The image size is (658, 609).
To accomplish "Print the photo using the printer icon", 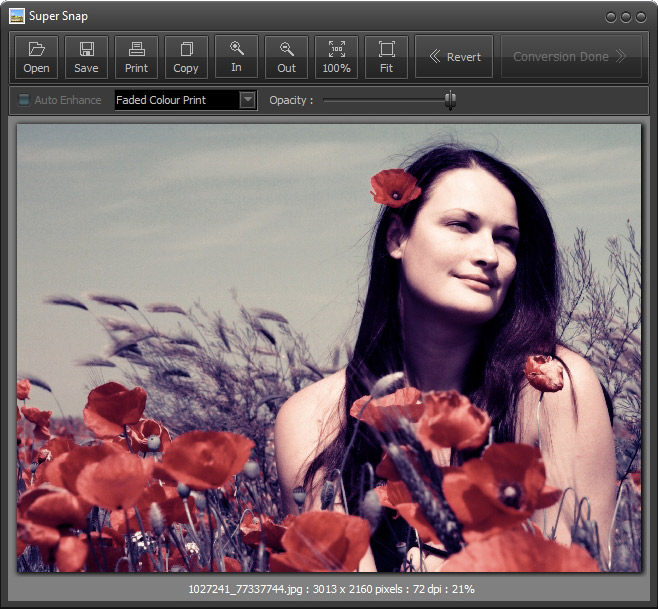I will [x=136, y=57].
